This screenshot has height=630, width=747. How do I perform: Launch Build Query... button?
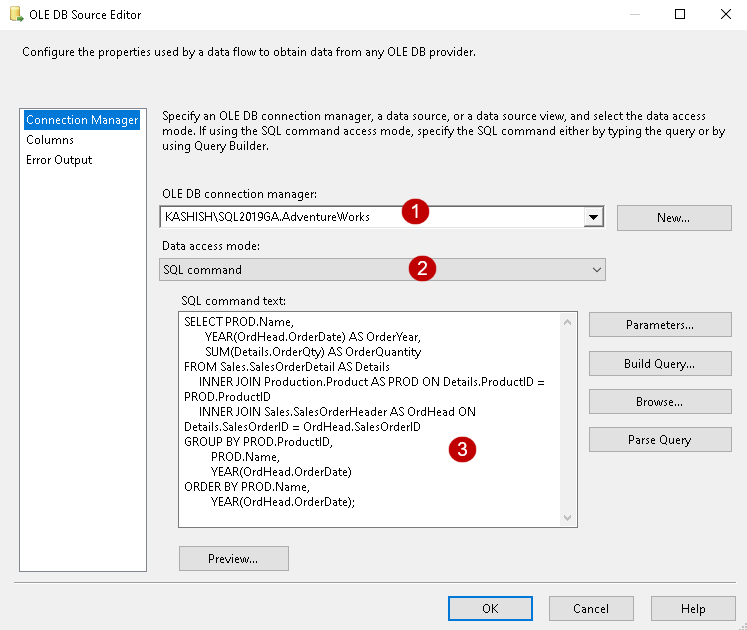[660, 363]
